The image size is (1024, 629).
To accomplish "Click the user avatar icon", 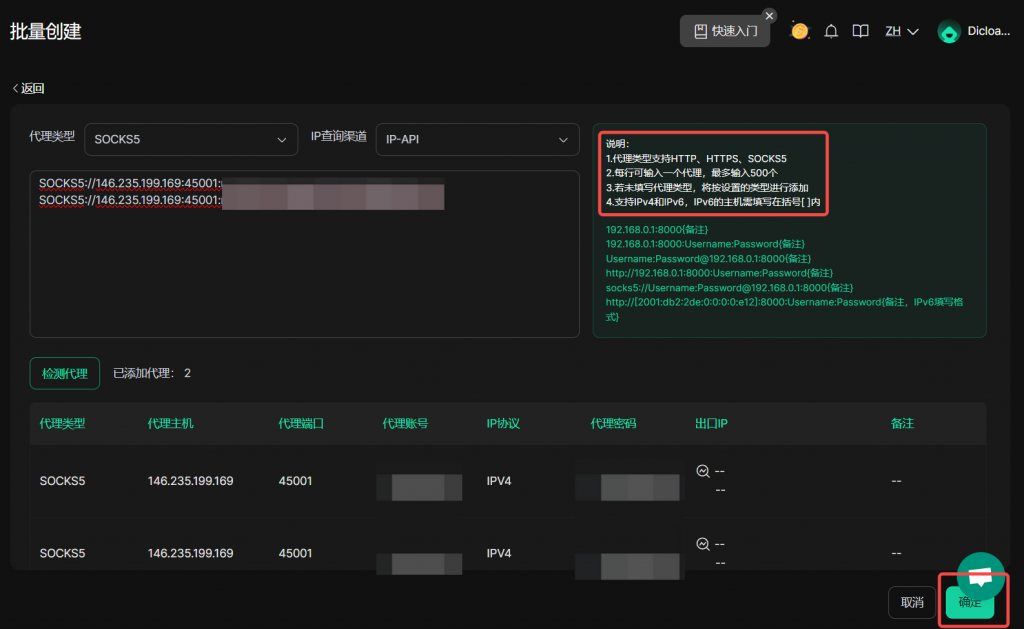I will (x=949, y=32).
